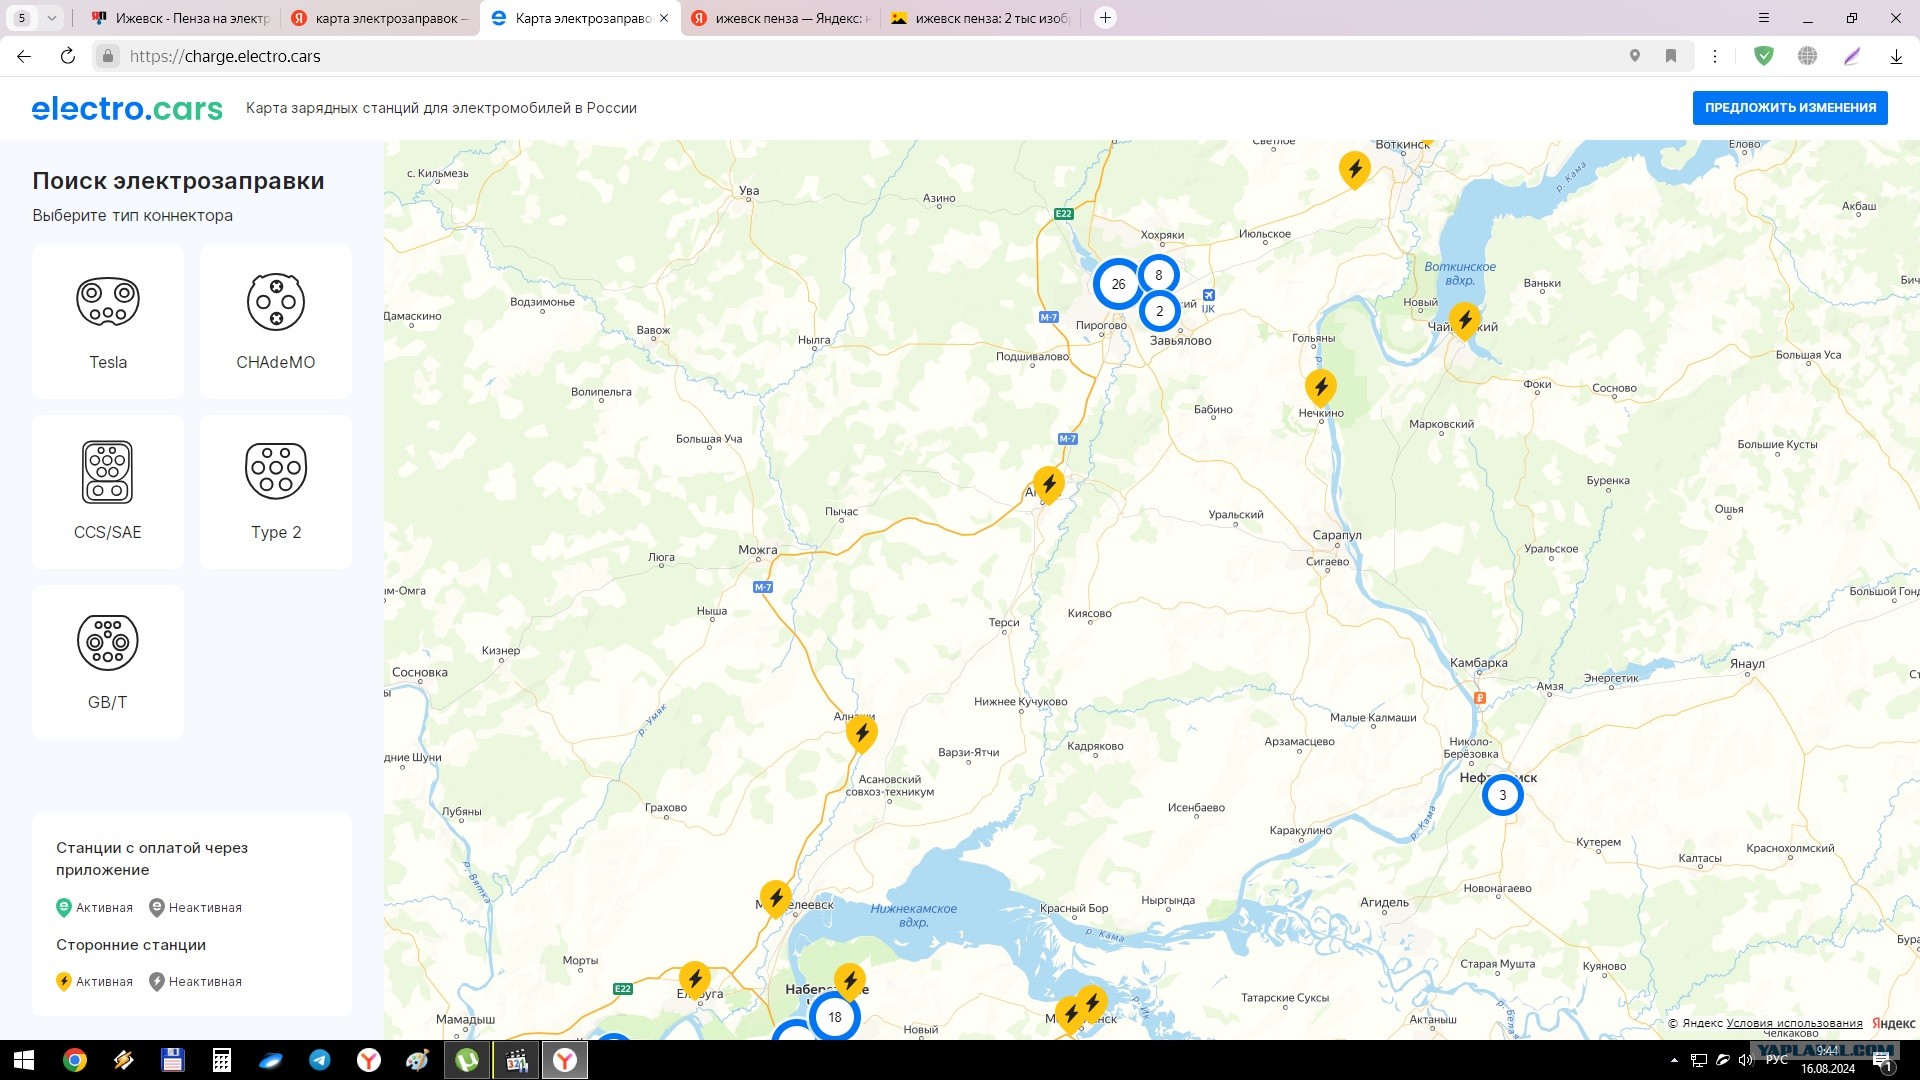The image size is (1920, 1080).
Task: Filter stations by Tesla connector
Action: [x=108, y=322]
